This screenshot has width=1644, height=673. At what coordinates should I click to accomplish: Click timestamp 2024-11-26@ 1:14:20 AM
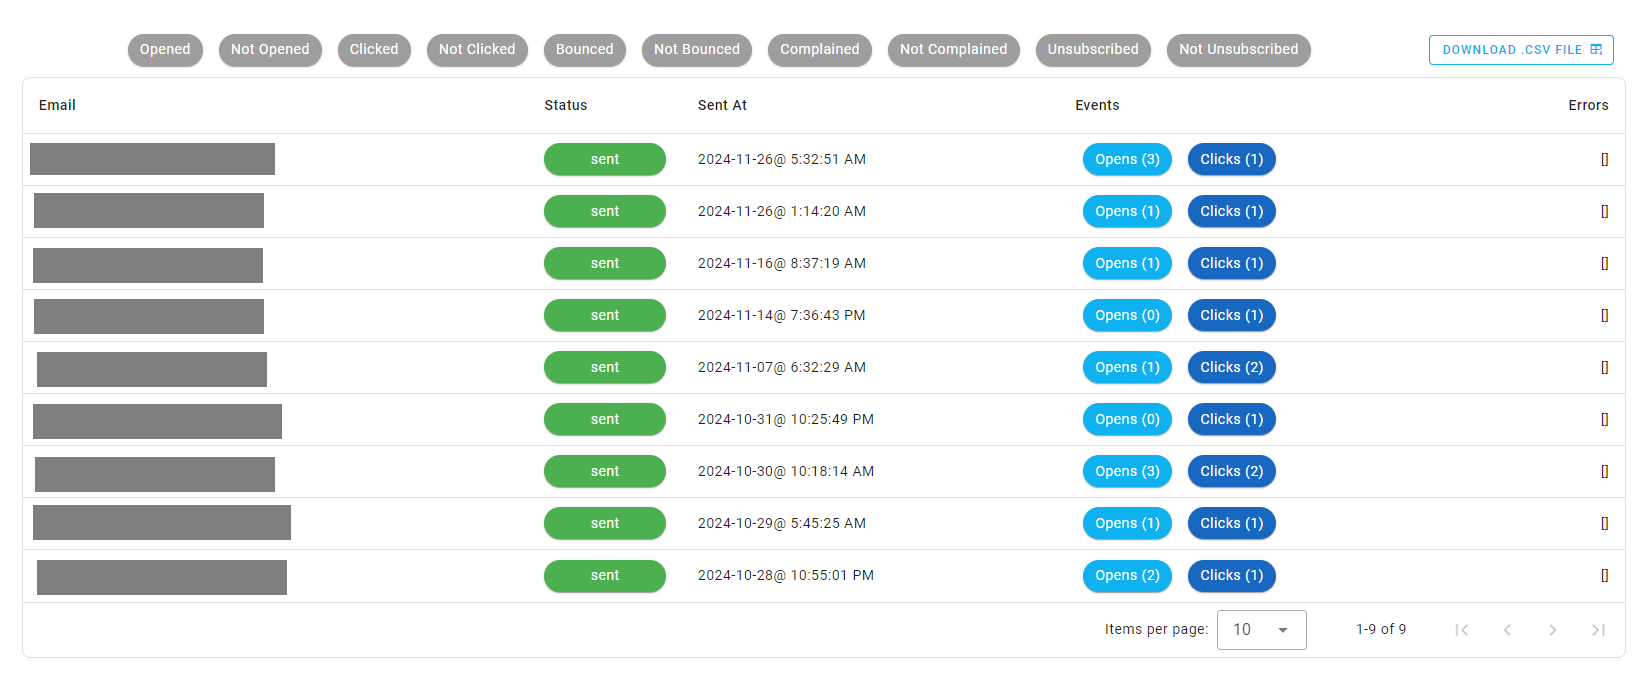[782, 211]
